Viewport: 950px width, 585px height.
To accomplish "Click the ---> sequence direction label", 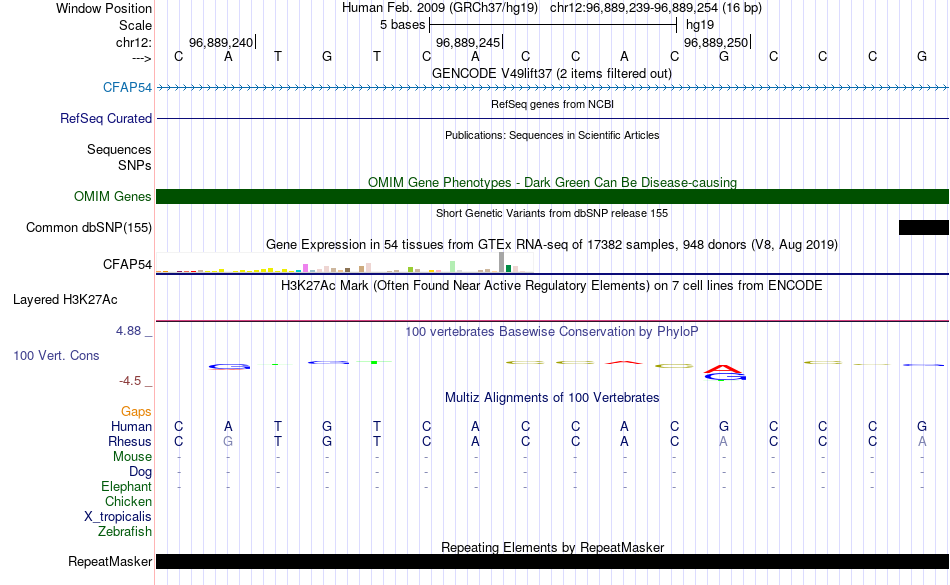I will tap(142, 58).
